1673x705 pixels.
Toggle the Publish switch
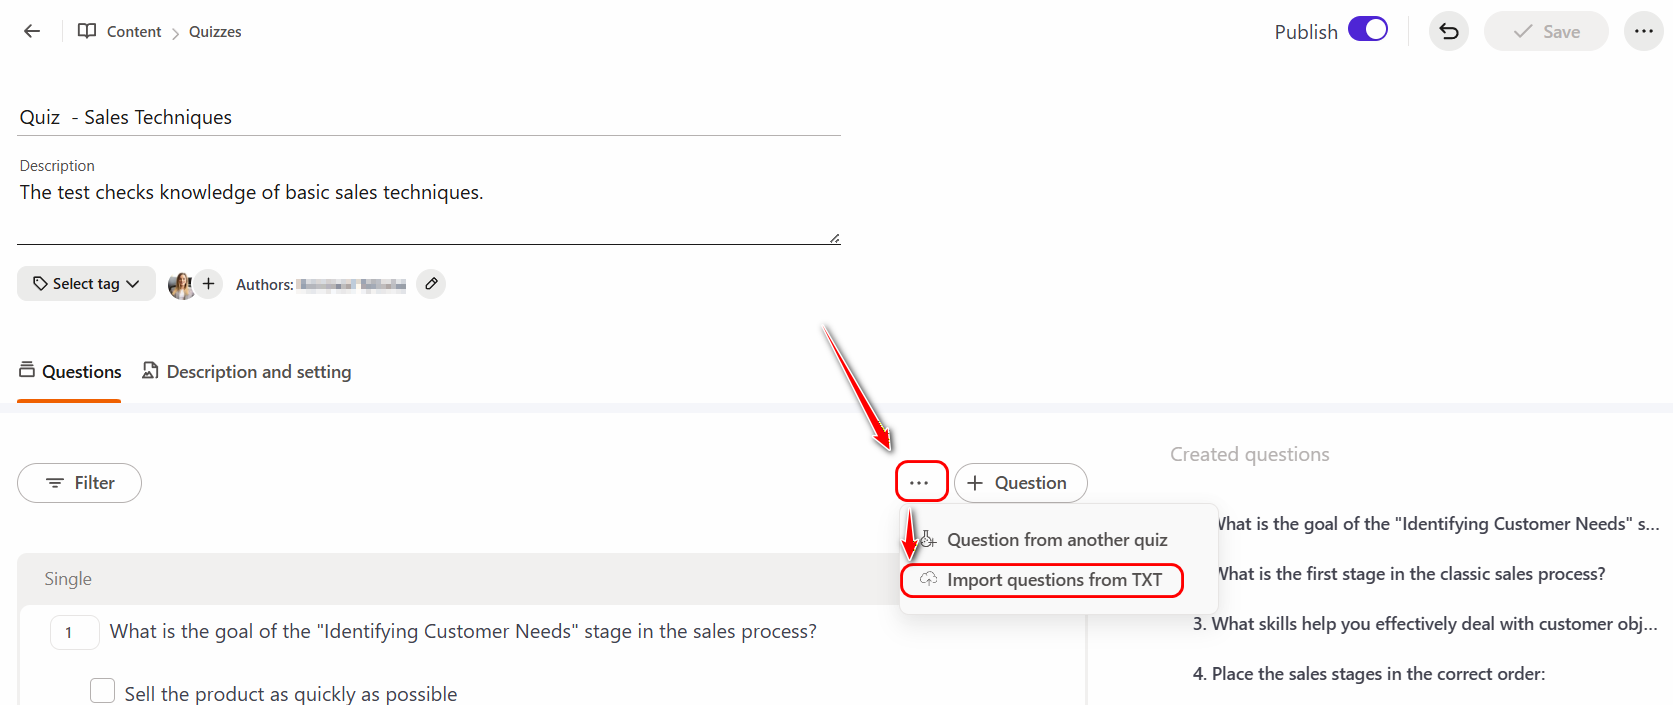coord(1367,30)
